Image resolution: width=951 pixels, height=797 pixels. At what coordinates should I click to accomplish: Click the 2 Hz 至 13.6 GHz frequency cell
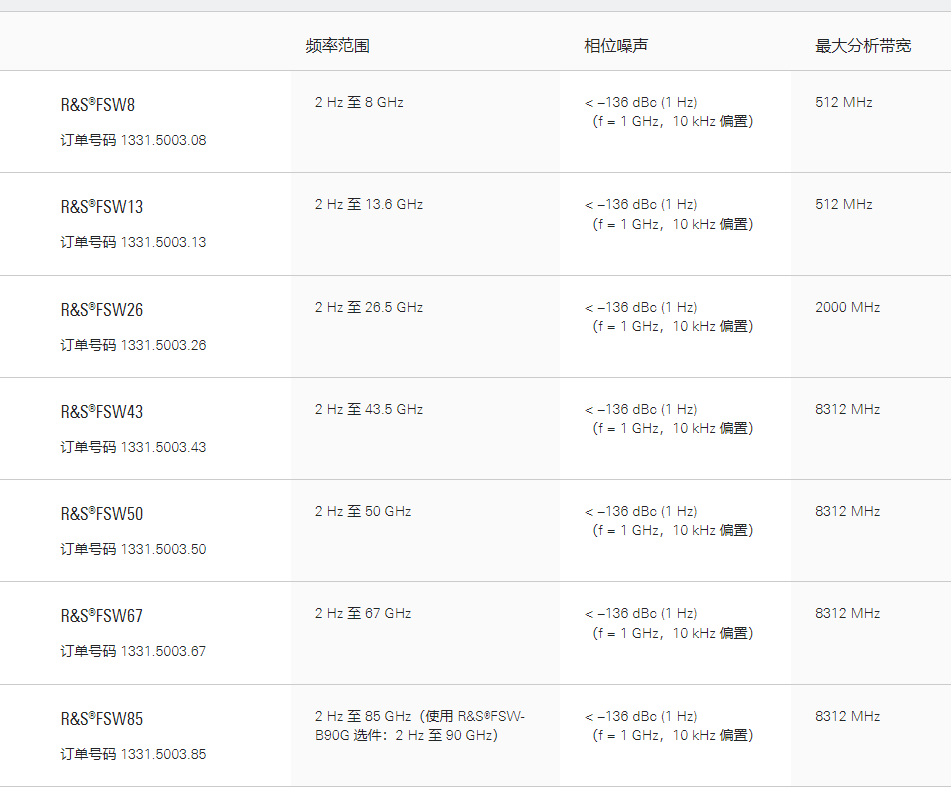tap(369, 205)
